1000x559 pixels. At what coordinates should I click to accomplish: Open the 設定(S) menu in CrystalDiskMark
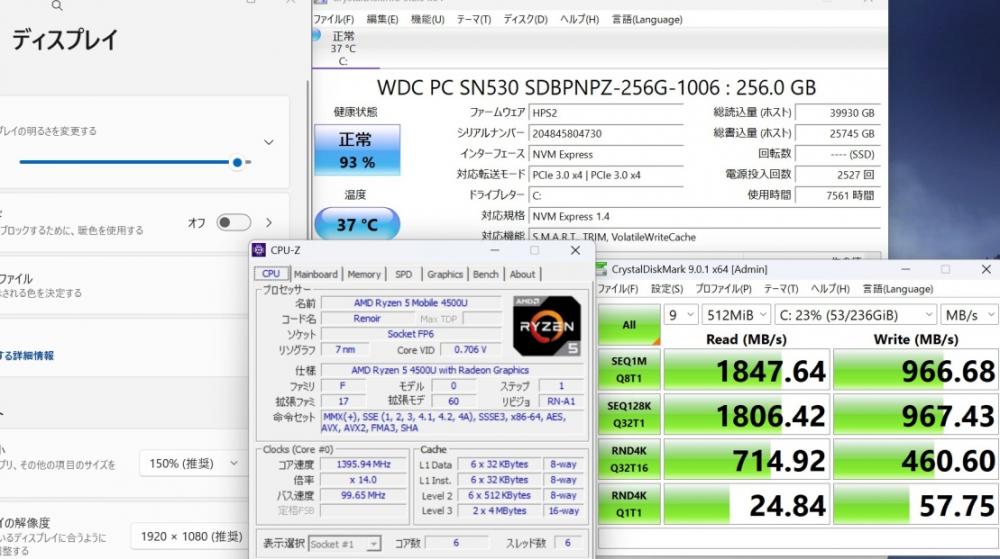click(667, 289)
